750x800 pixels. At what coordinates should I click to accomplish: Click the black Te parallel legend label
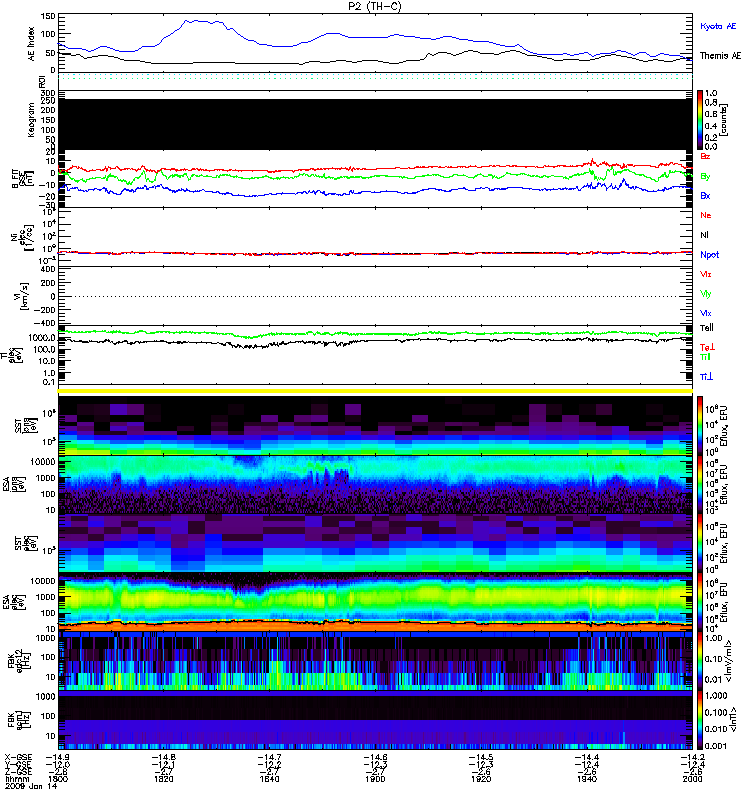707,328
